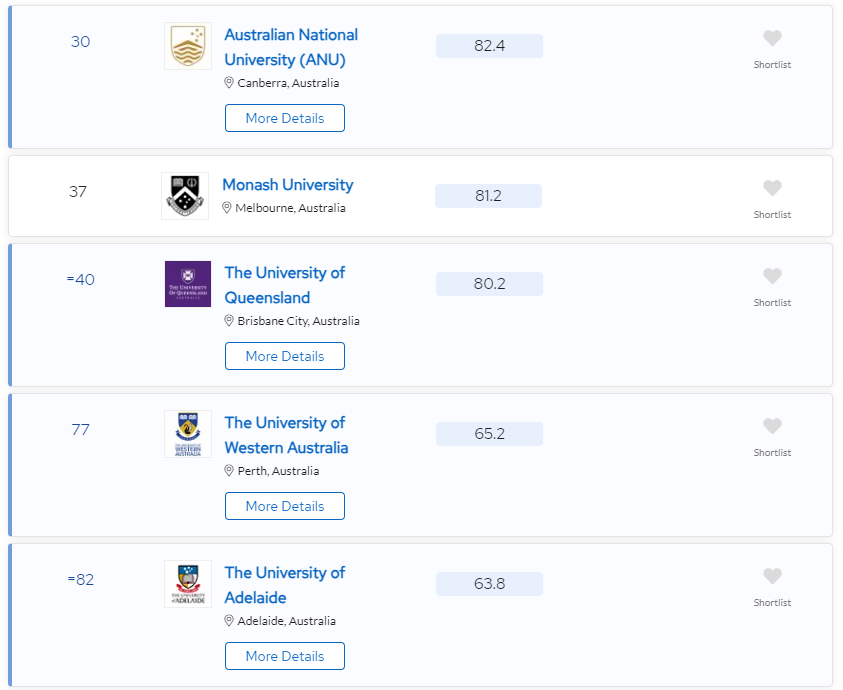Open The University of Adelaide link
843x690 pixels.
pos(284,585)
